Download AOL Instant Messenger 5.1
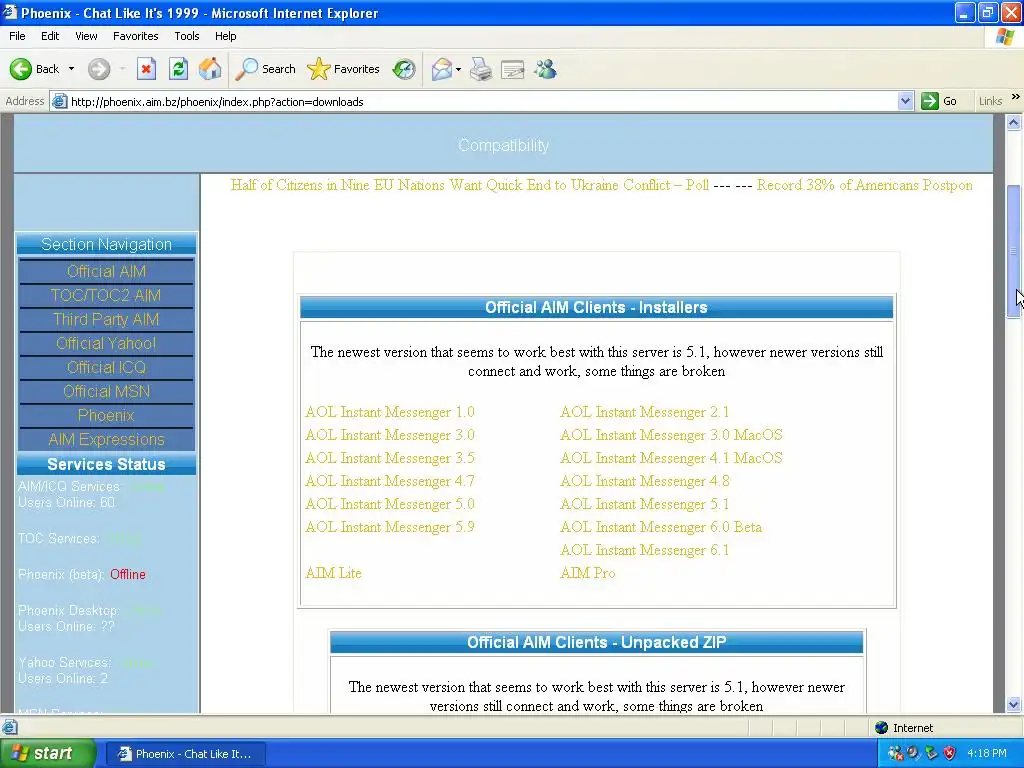Screen dimensions: 1024x768 point(645,504)
